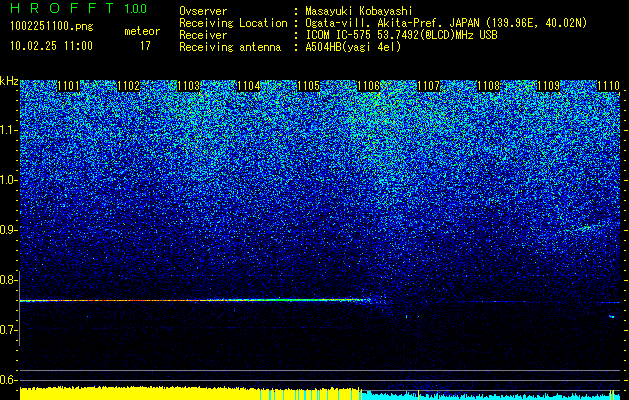Viewport: 629px width, 400px height.
Task: Click the Ovserver label
Action: [x=203, y=11]
